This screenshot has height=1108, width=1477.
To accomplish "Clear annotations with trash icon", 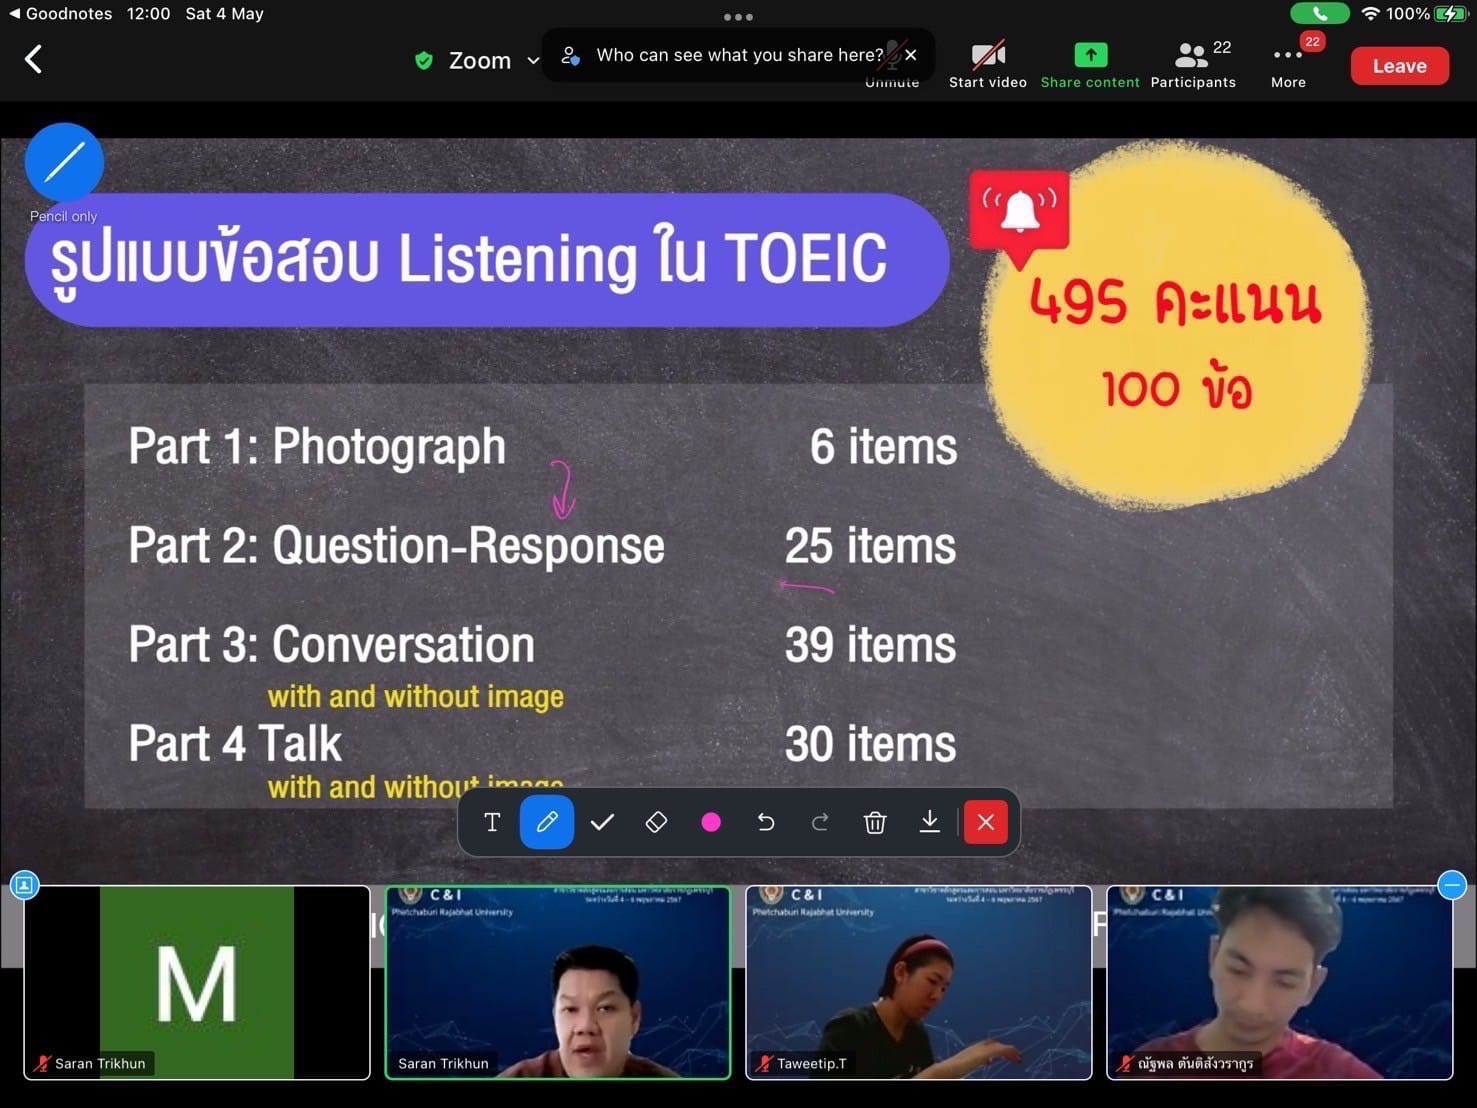I will (x=875, y=822).
